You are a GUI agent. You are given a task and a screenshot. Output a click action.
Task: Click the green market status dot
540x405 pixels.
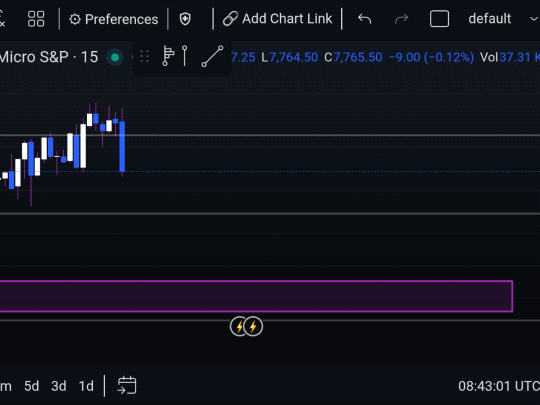pos(115,57)
